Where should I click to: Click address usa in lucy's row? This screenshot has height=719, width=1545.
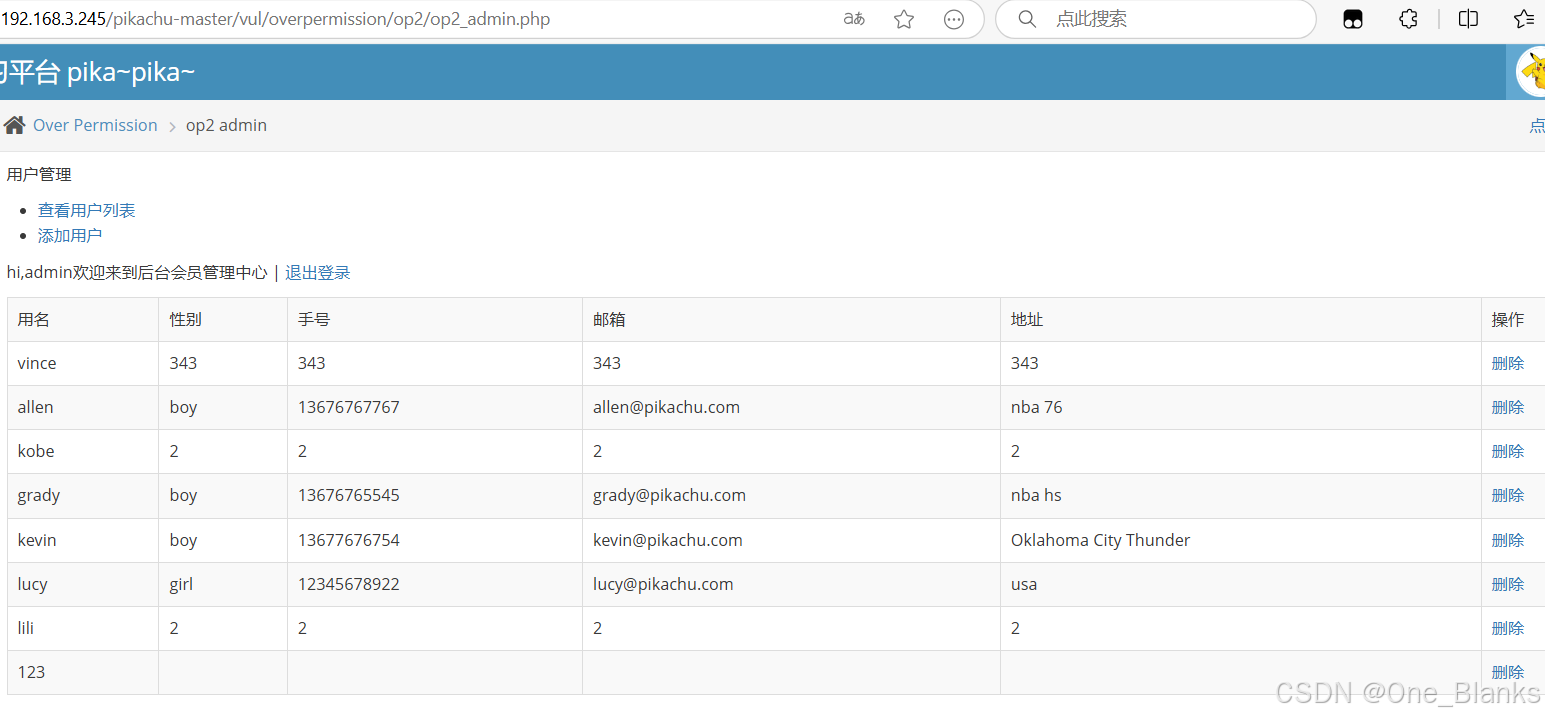(x=1024, y=584)
